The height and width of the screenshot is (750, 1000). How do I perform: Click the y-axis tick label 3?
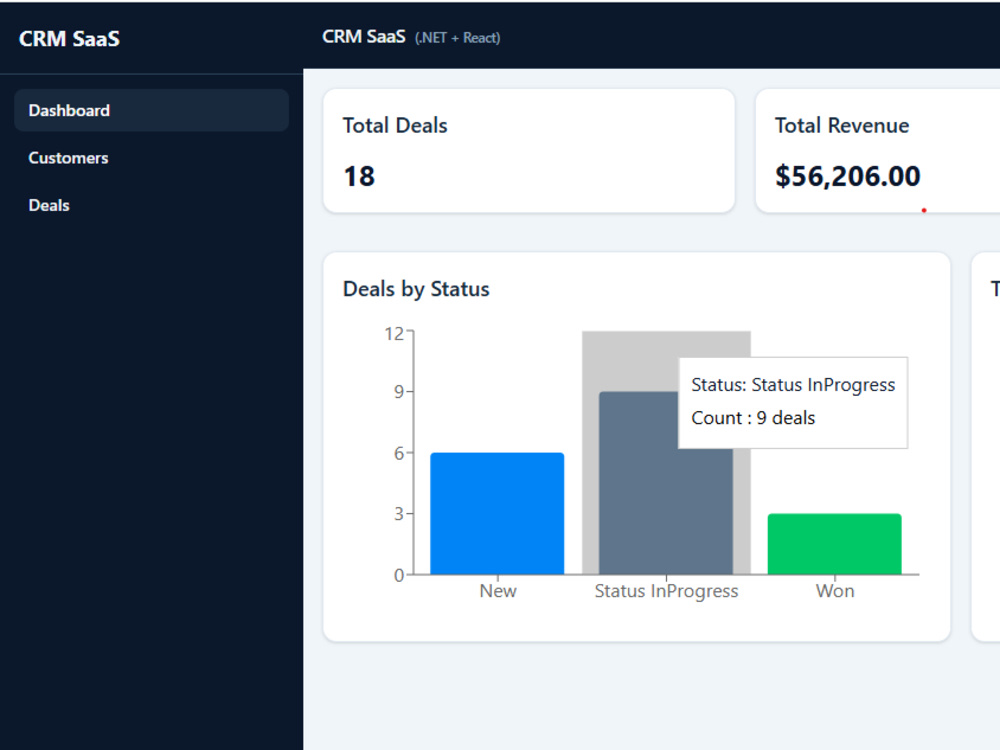coord(399,514)
